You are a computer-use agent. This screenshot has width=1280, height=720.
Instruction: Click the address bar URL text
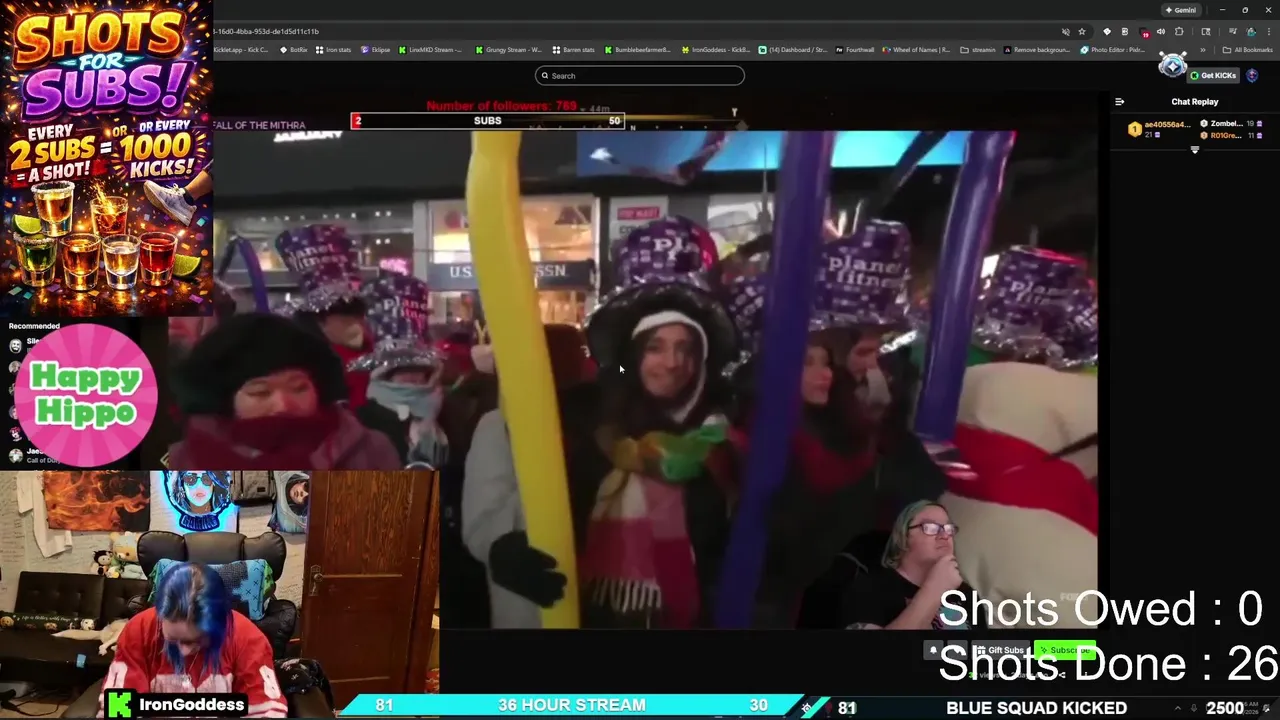click(x=265, y=31)
